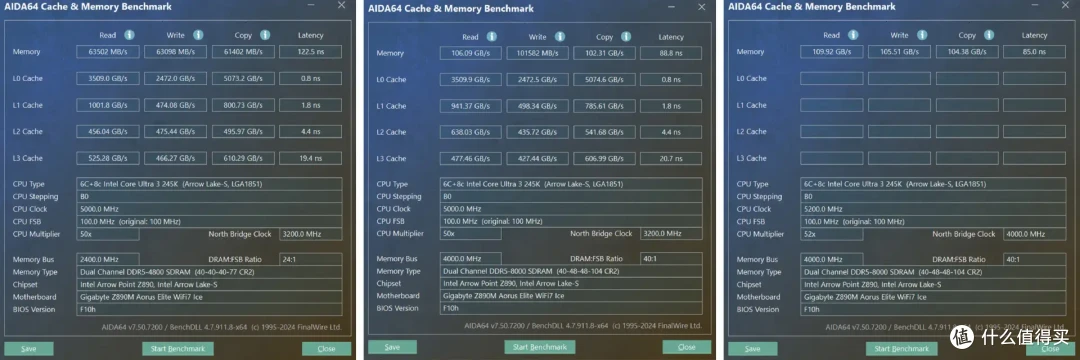The height and width of the screenshot is (360, 1080).
Task: Select memory latency 122.5 ns
Action: pos(310,52)
